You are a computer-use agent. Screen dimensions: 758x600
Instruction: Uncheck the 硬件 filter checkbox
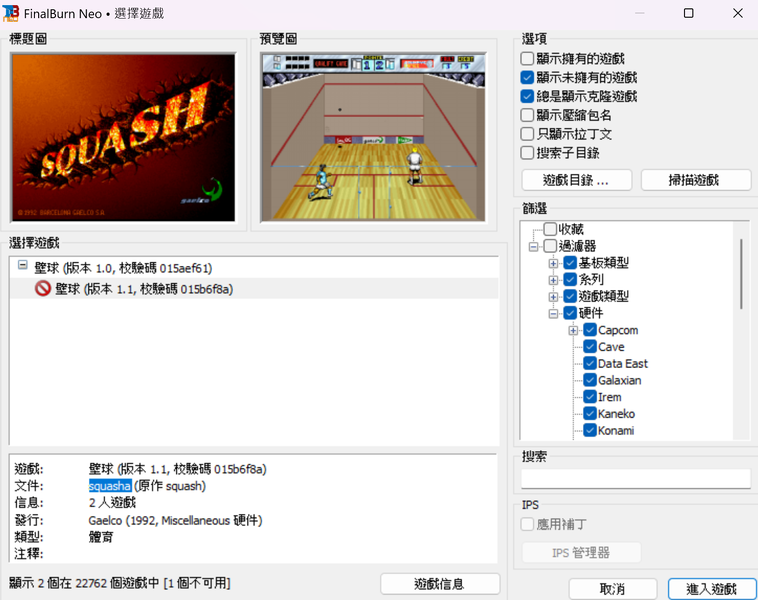click(570, 313)
